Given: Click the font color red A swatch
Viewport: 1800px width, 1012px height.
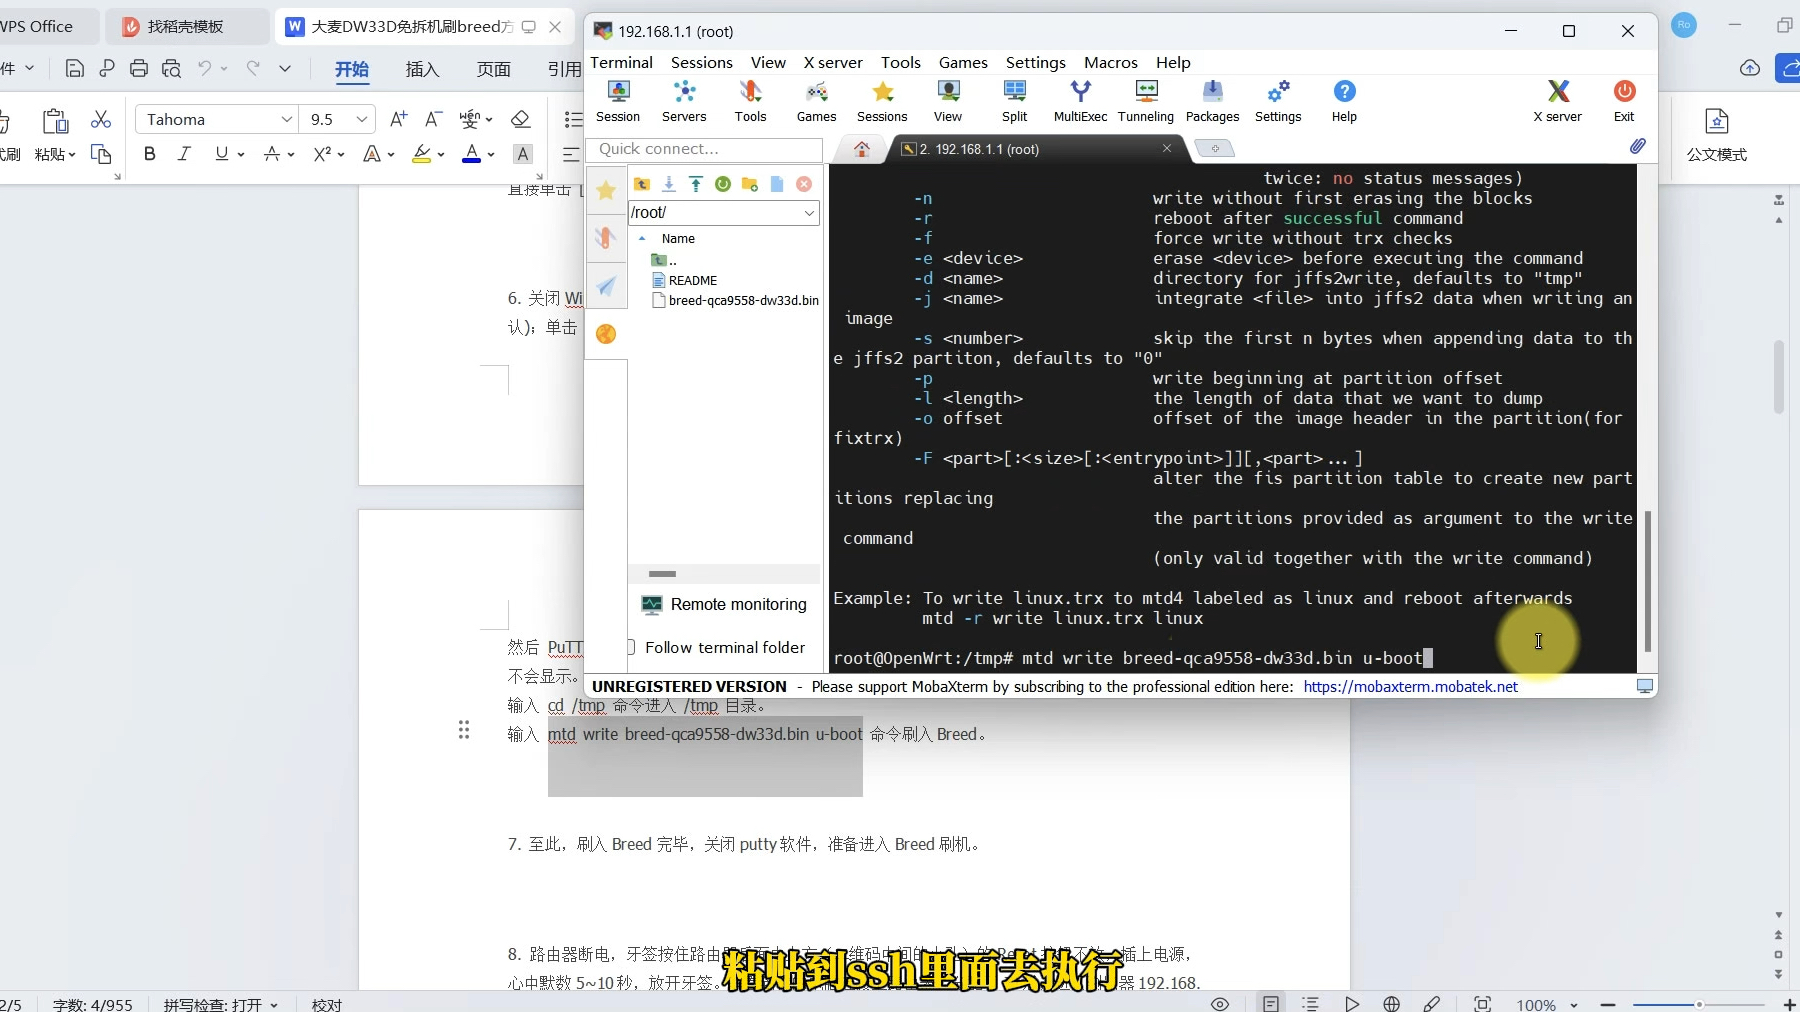Looking at the screenshot, I should (471, 154).
